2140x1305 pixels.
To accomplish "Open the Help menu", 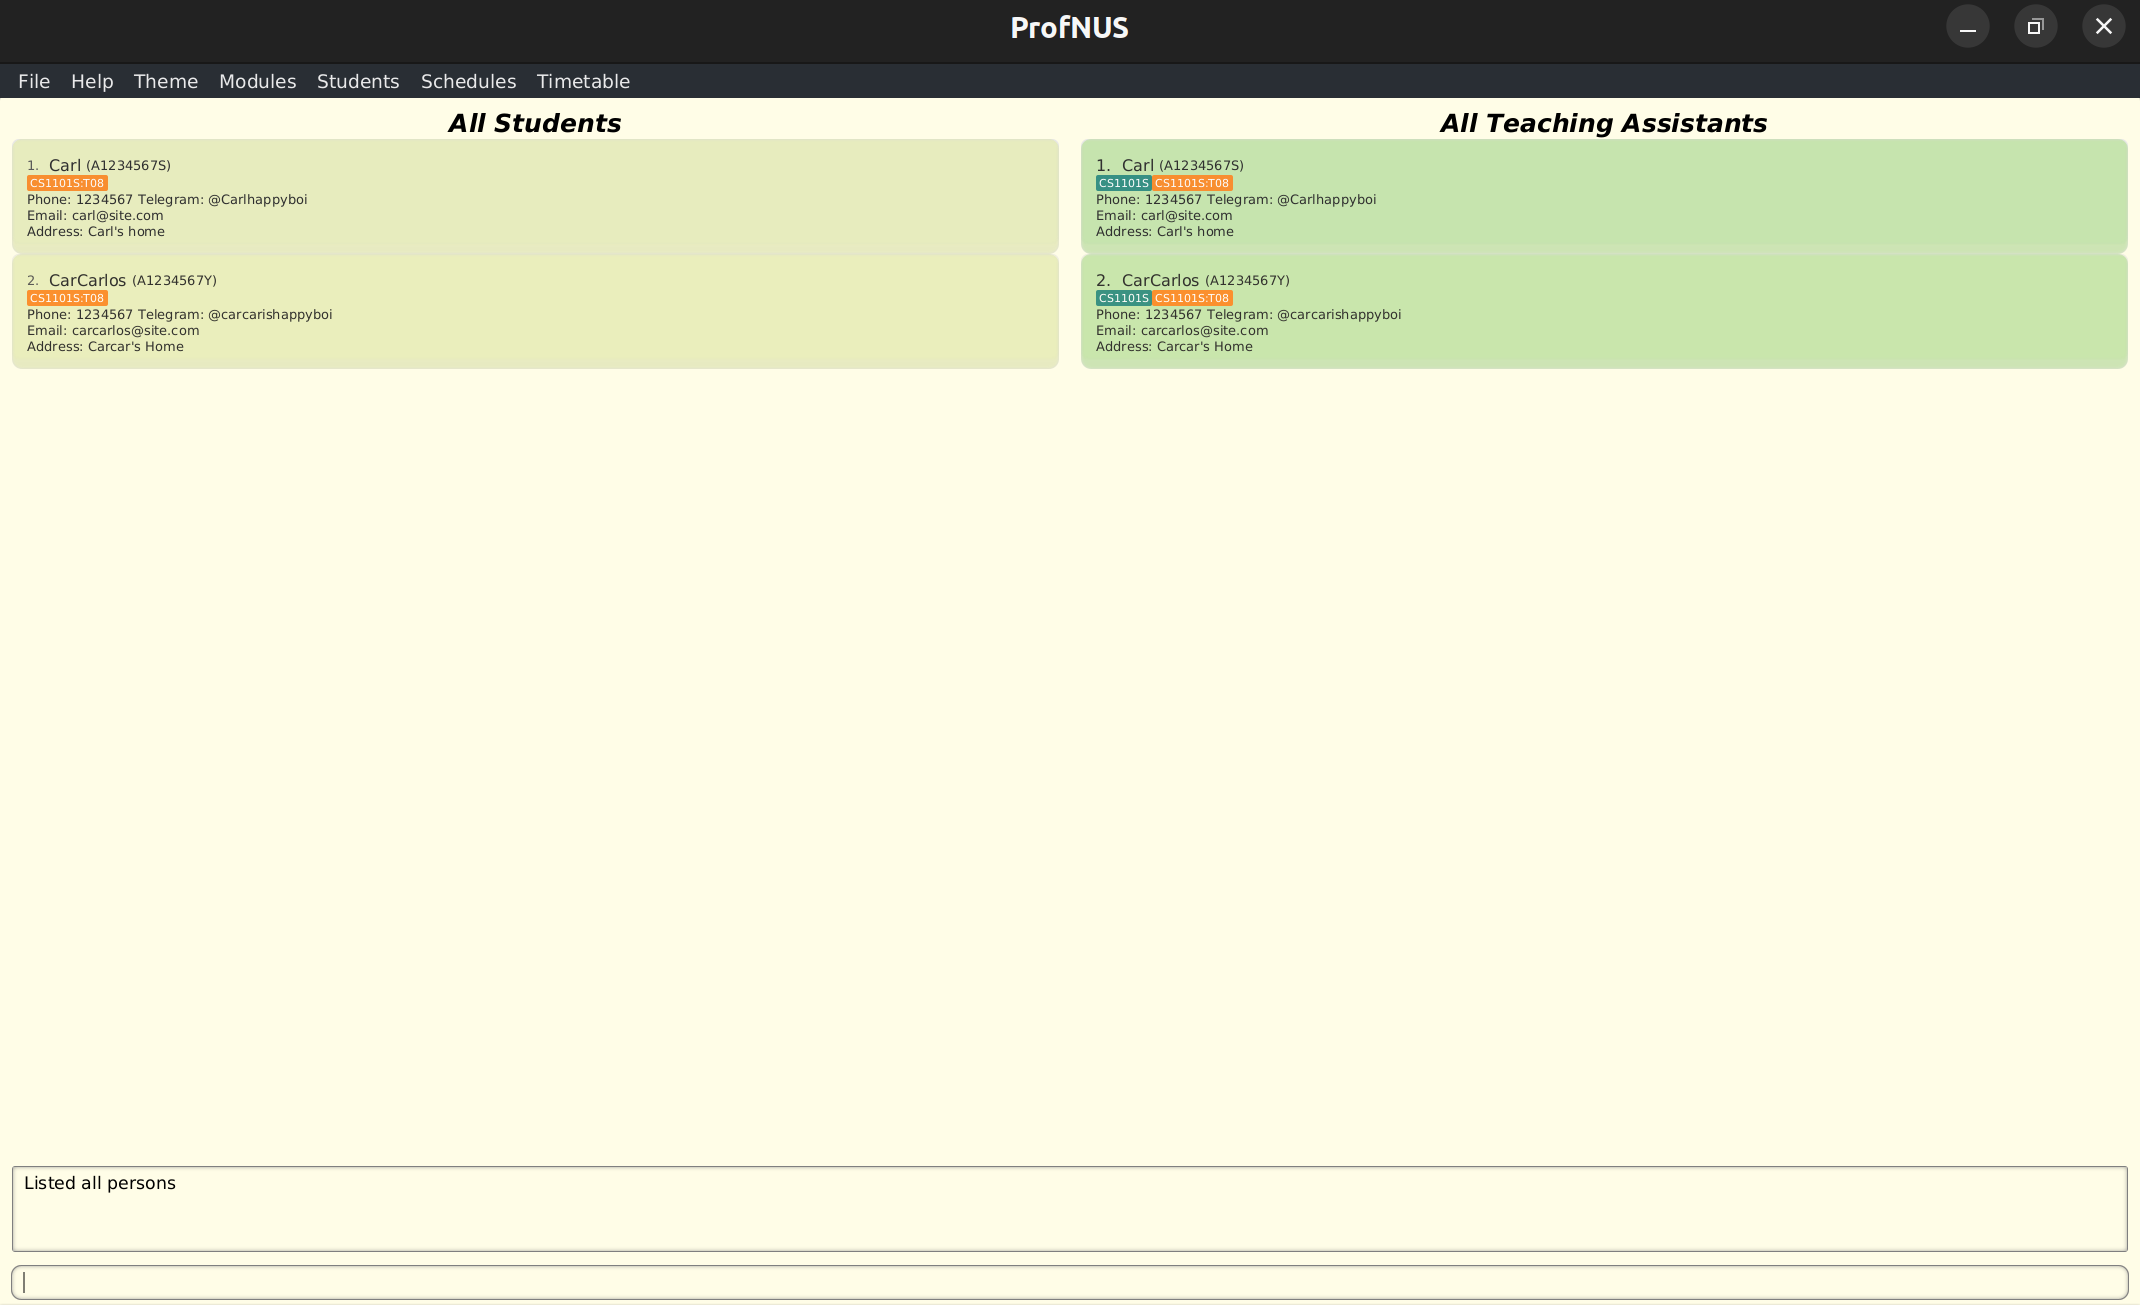I will click(92, 81).
